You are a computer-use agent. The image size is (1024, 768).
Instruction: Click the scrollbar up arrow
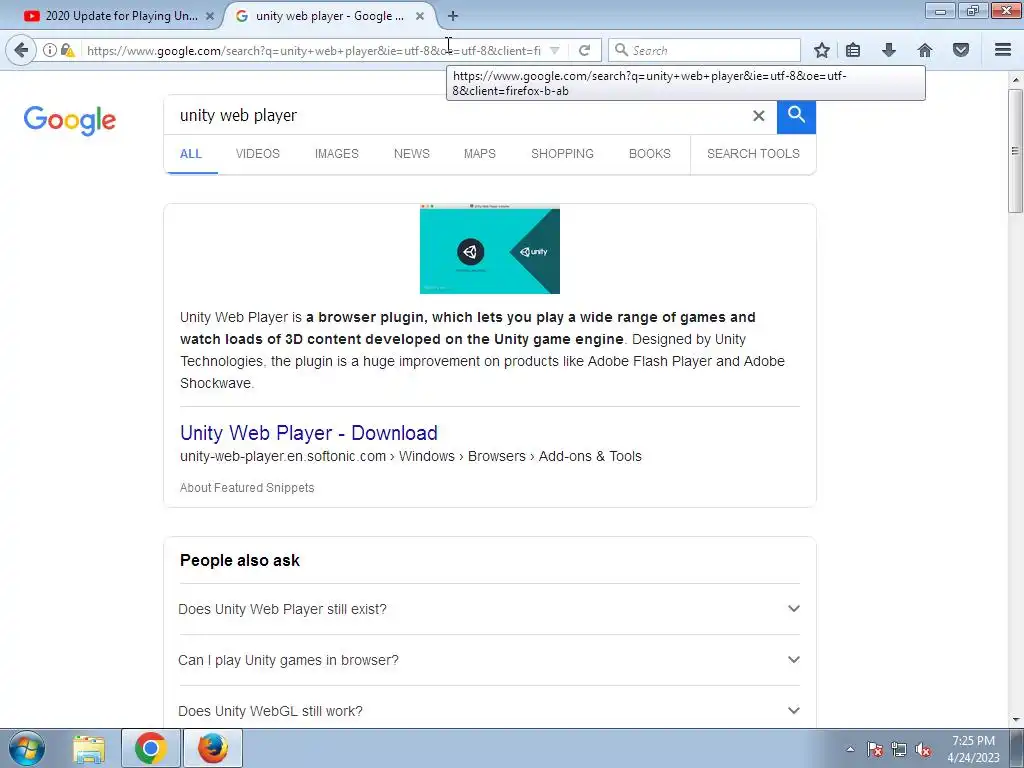(1016, 79)
